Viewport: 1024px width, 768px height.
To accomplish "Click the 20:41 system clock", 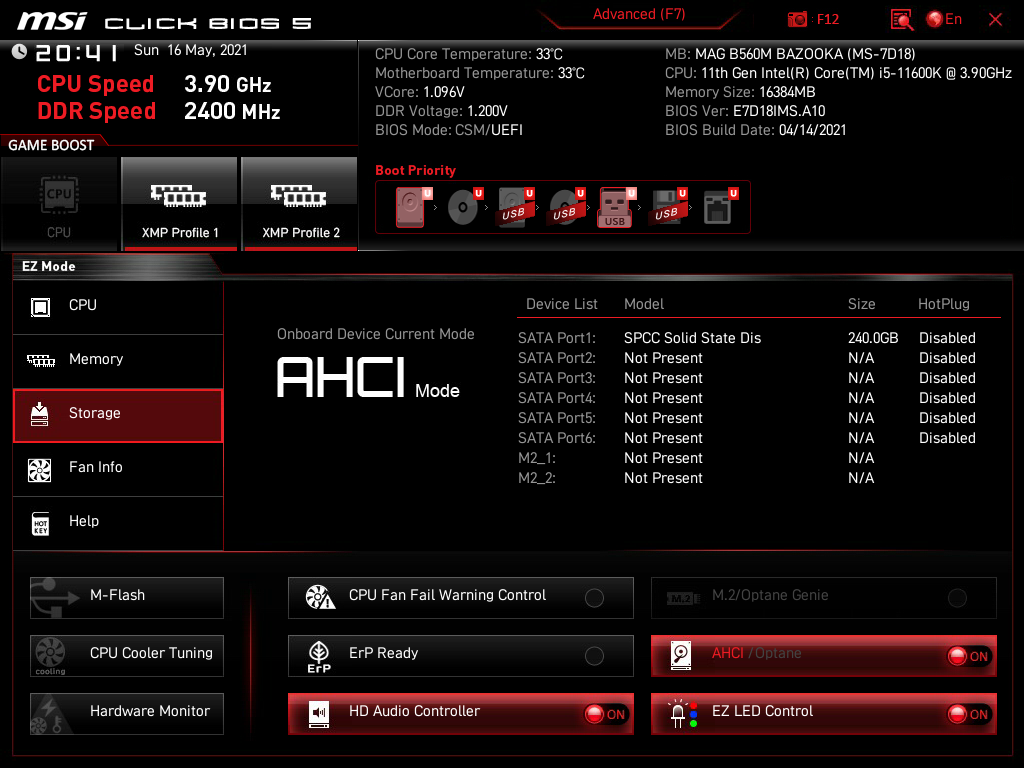I will point(76,52).
